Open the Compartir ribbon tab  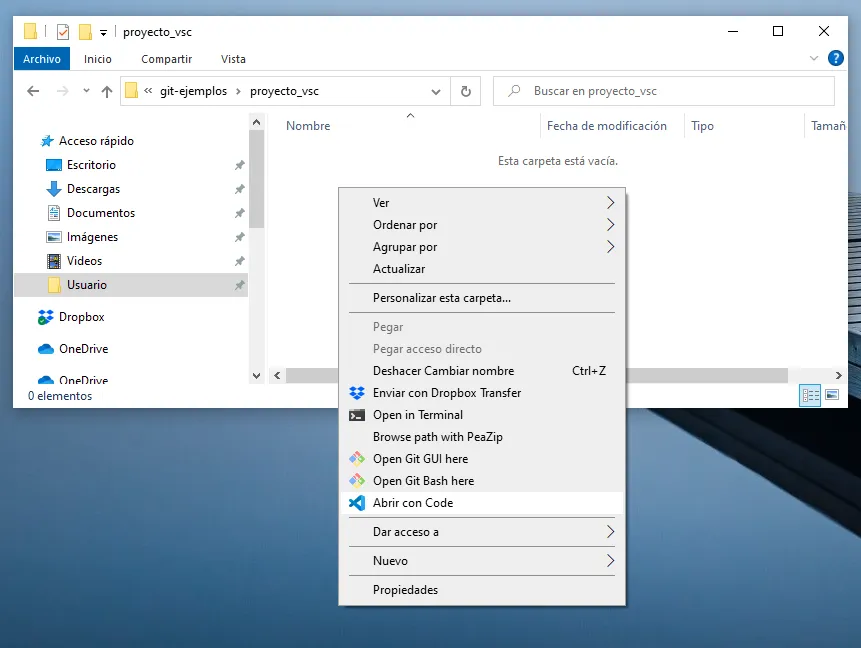pyautogui.click(x=166, y=59)
